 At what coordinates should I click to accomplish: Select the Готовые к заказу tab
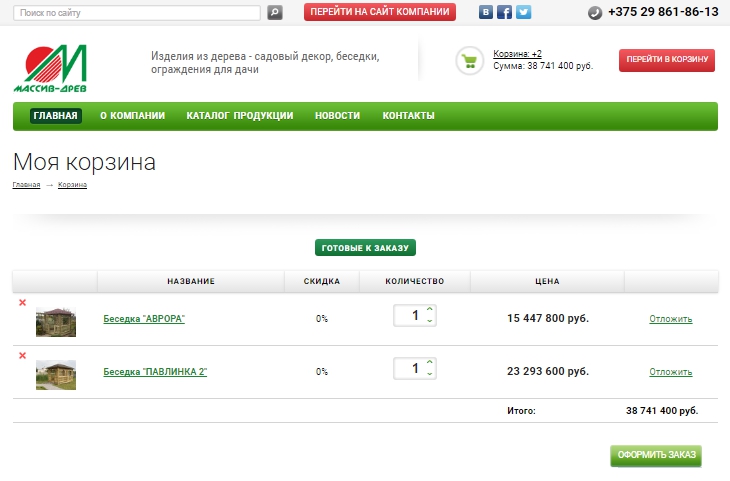pos(365,248)
